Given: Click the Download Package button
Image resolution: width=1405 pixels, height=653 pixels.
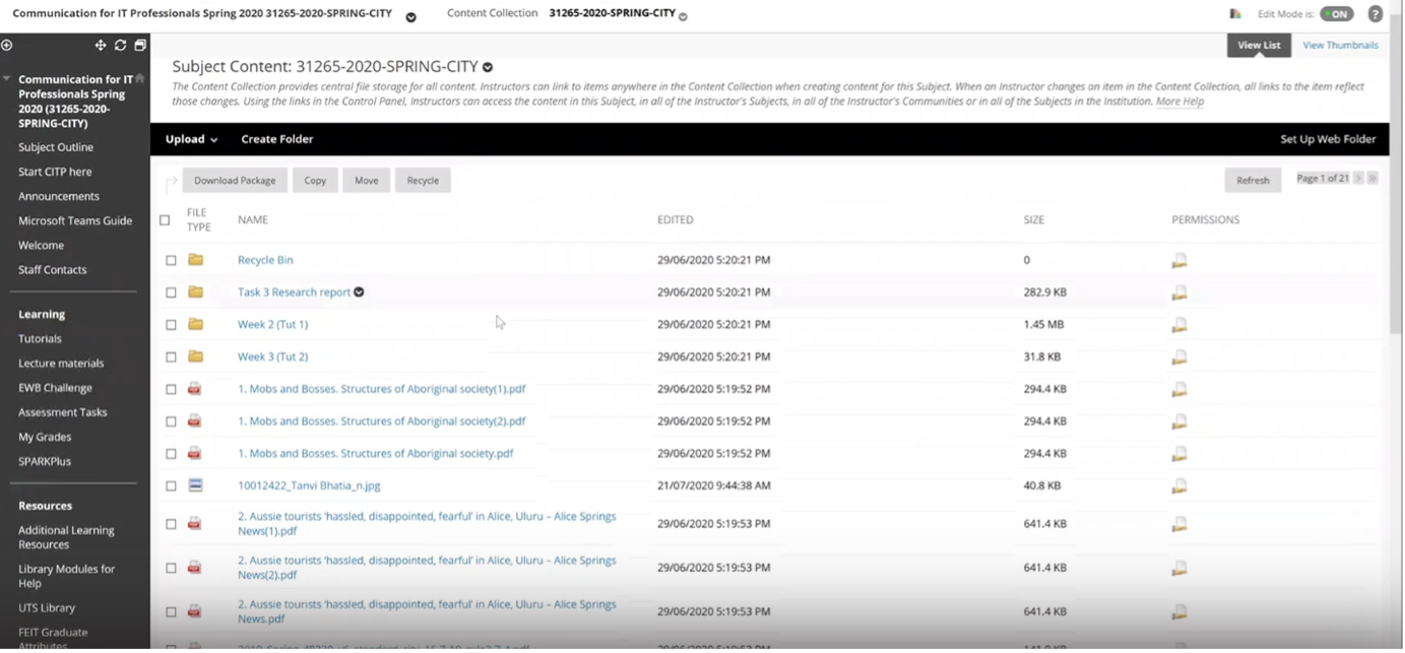Looking at the screenshot, I should pyautogui.click(x=235, y=180).
